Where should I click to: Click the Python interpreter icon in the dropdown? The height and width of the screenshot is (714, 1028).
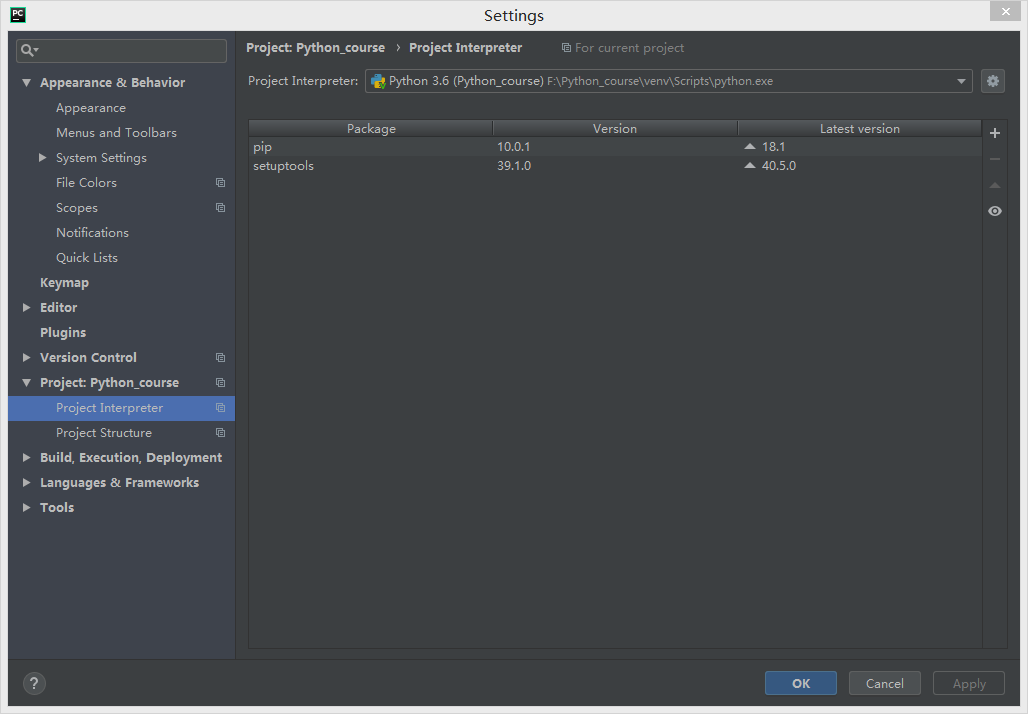[378, 81]
